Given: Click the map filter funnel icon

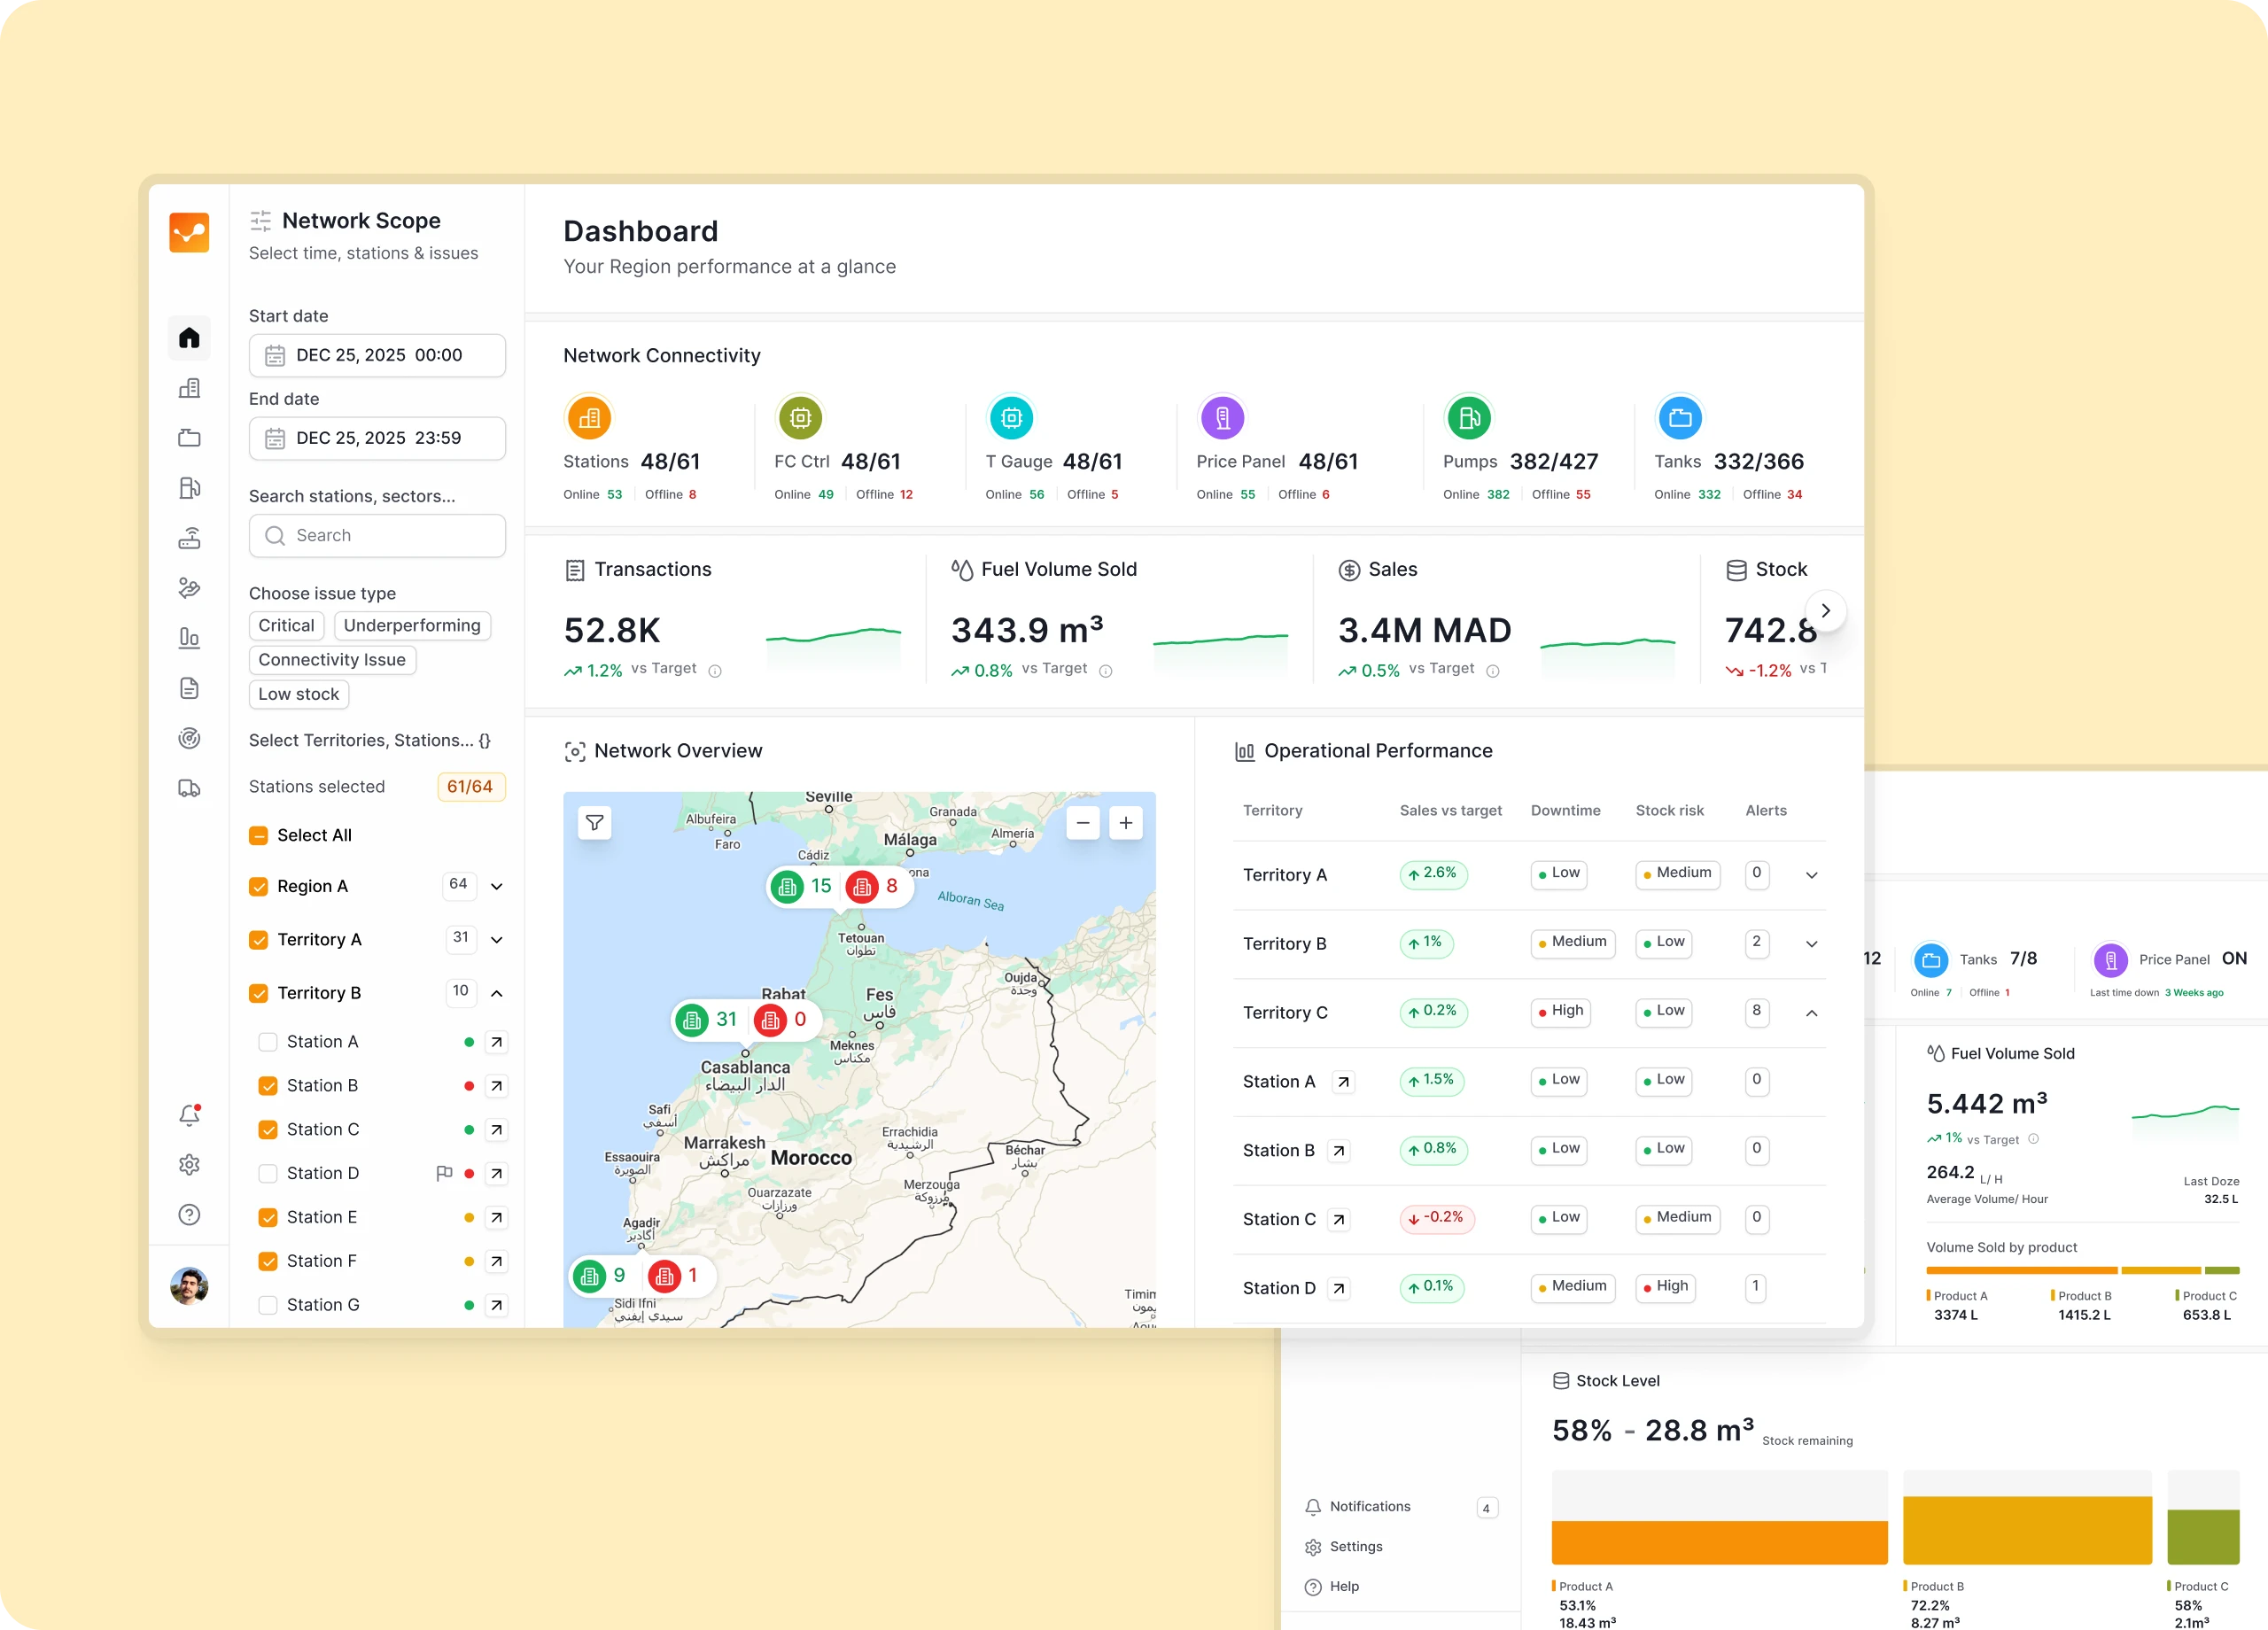Looking at the screenshot, I should (595, 823).
